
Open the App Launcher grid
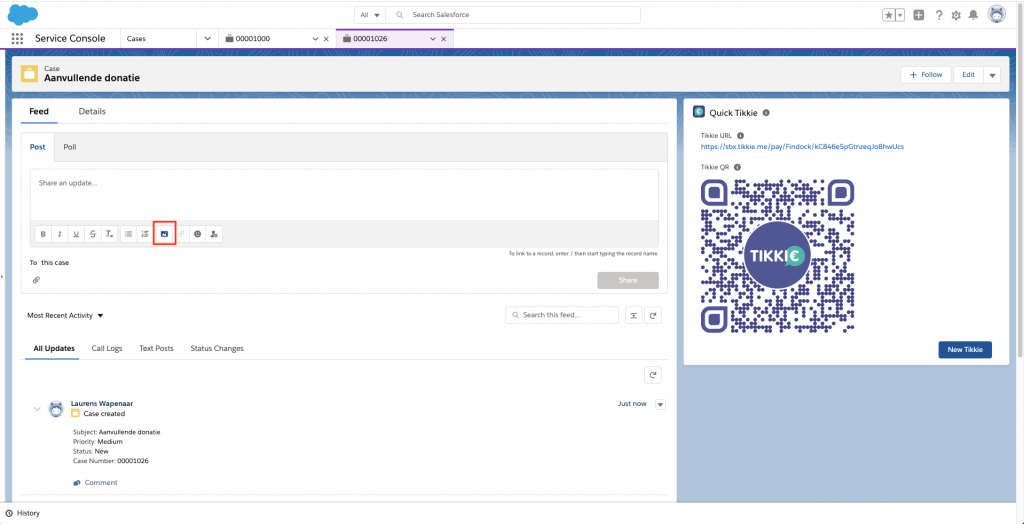click(17, 38)
